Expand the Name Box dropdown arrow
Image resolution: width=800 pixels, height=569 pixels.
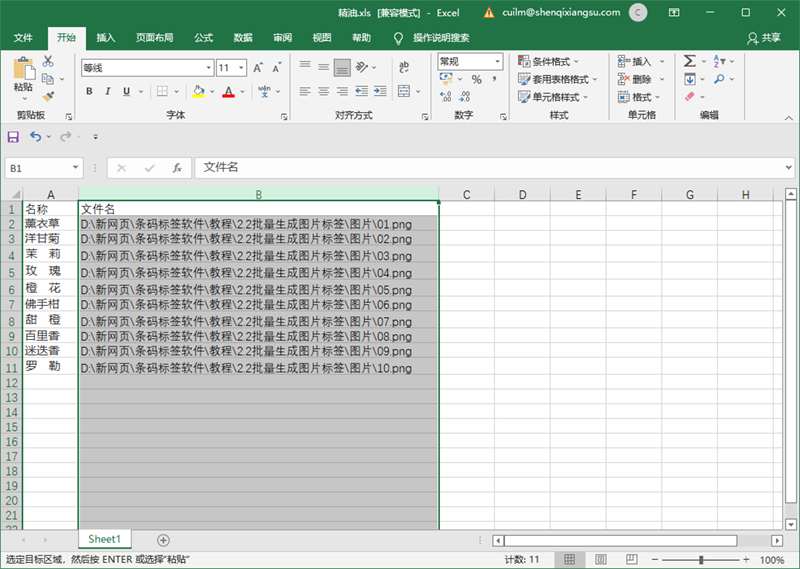pos(76,168)
